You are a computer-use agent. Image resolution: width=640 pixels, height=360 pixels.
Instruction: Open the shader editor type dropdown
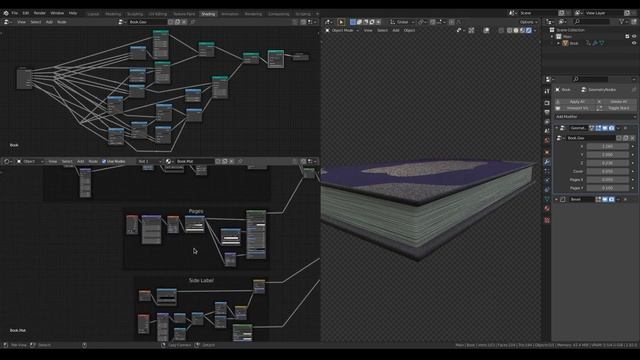pos(7,161)
